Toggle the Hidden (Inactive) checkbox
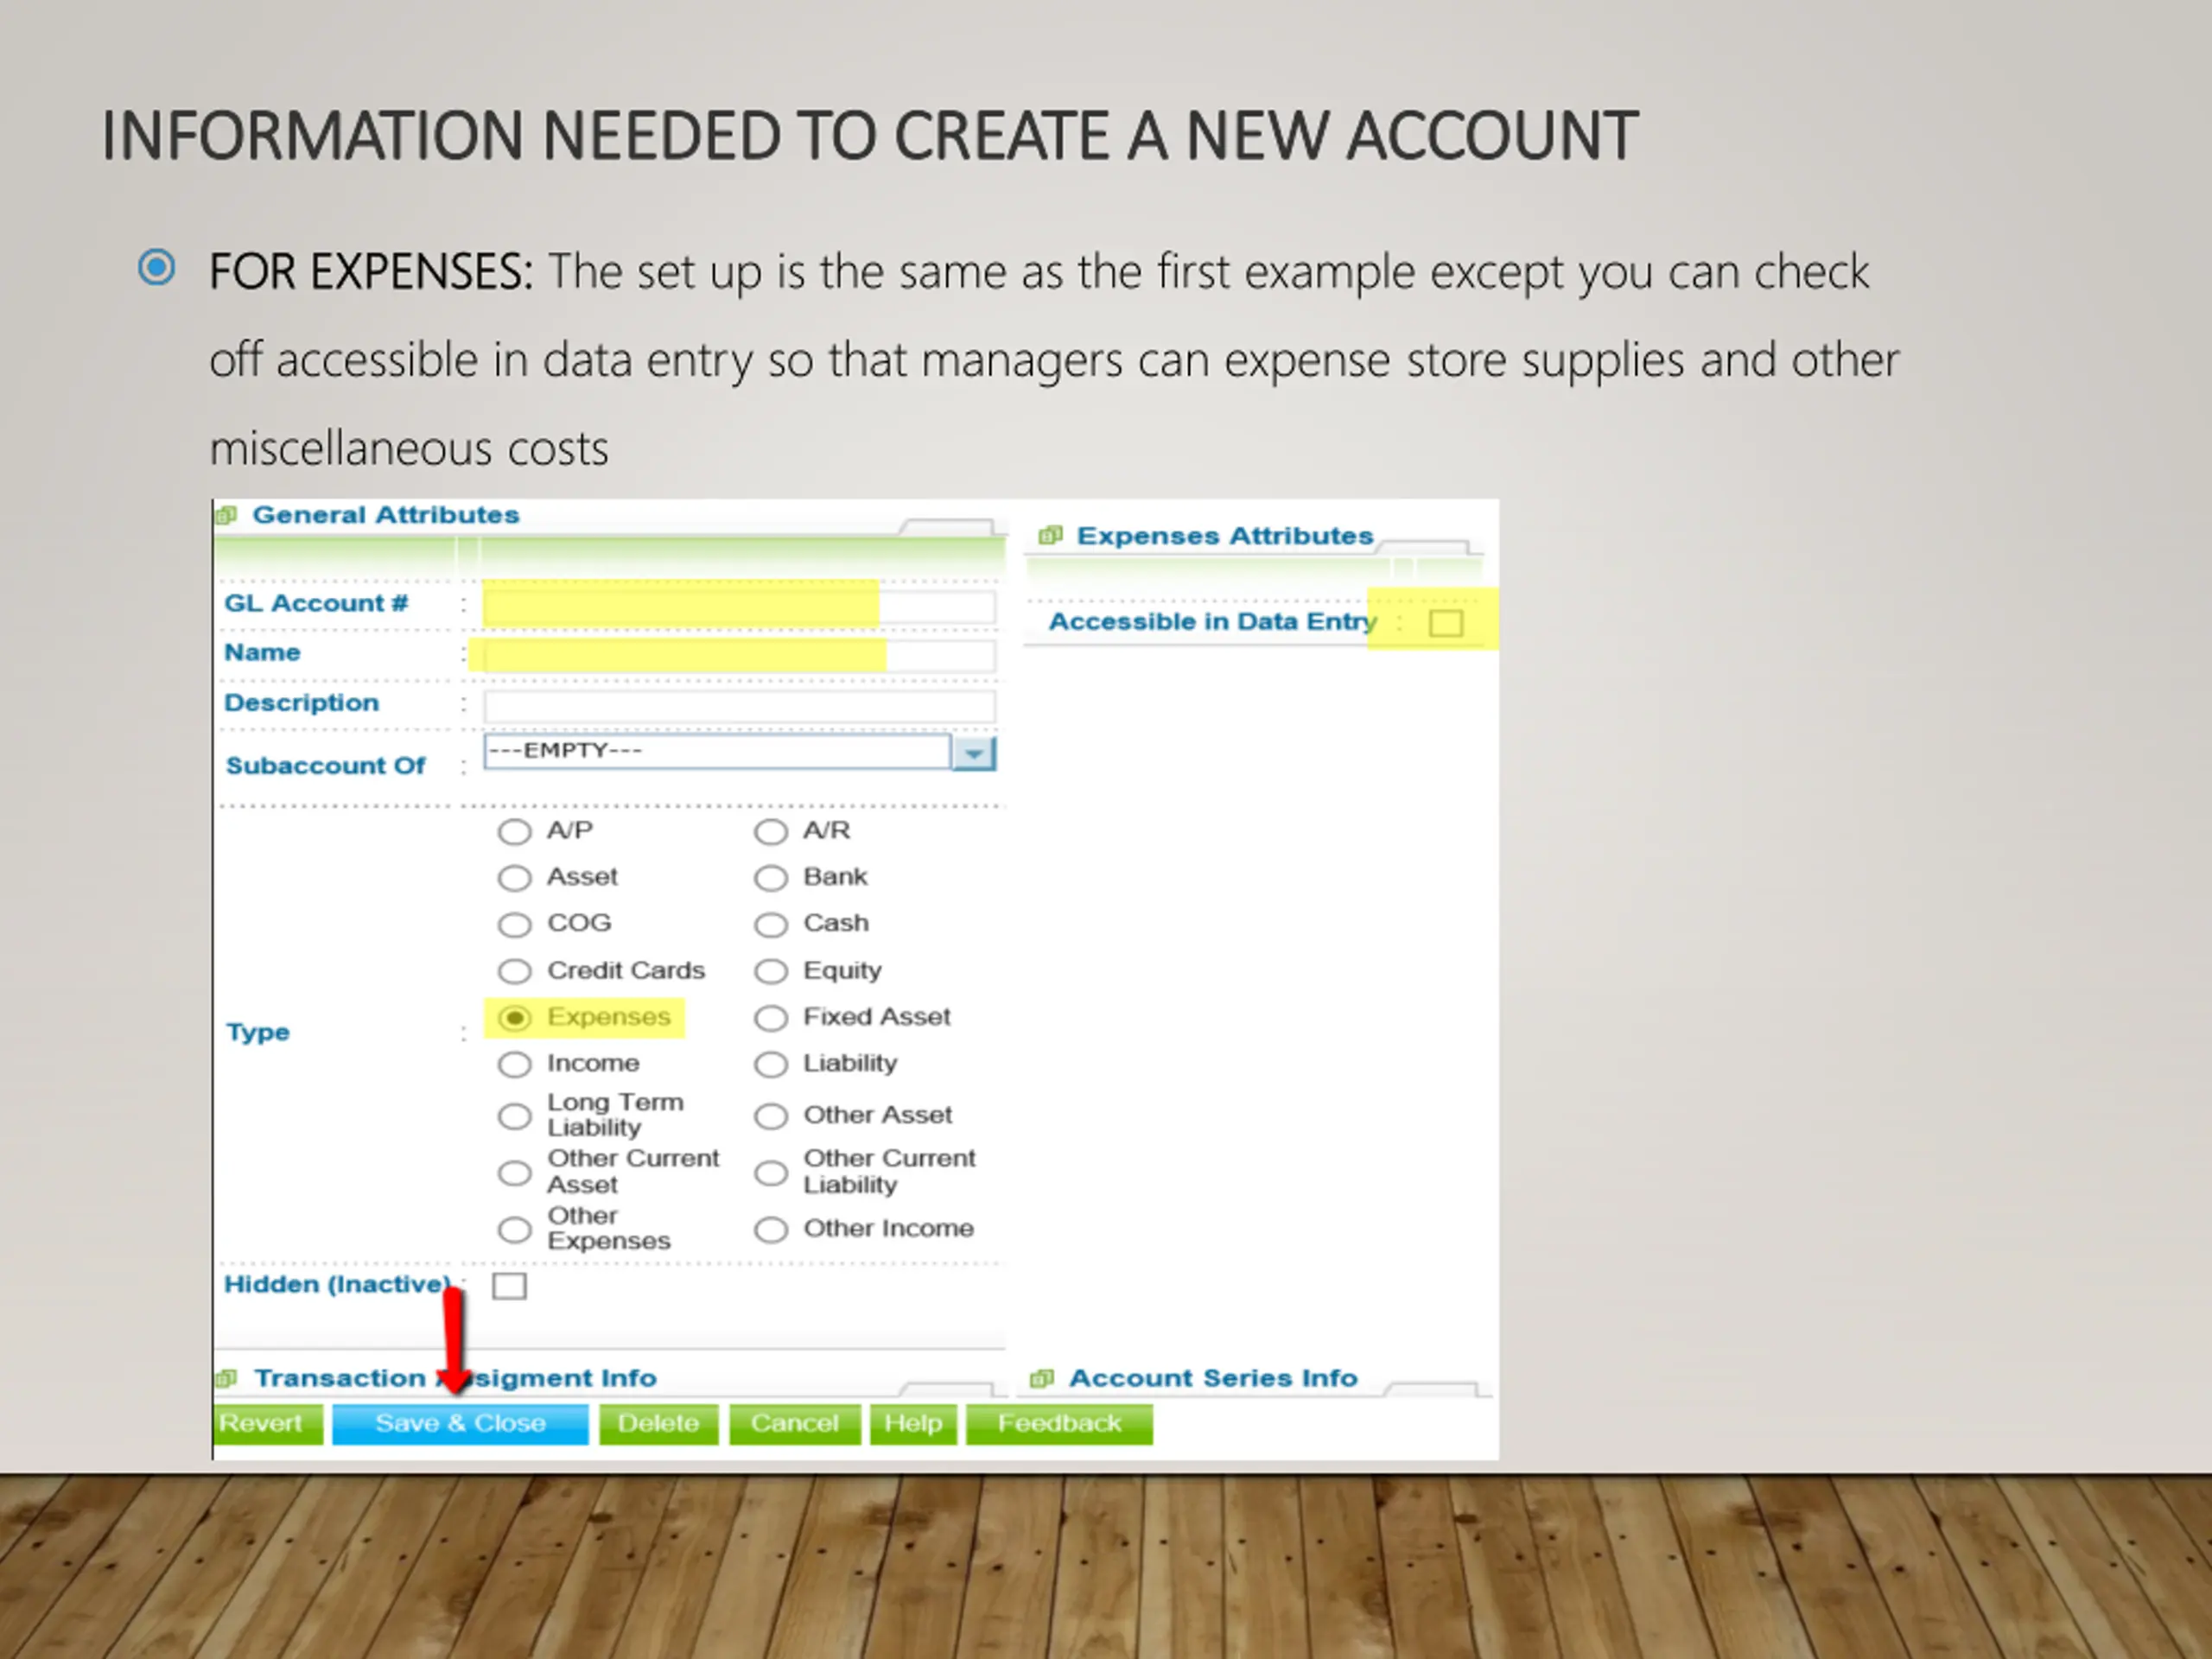2212x1659 pixels. [x=509, y=1286]
